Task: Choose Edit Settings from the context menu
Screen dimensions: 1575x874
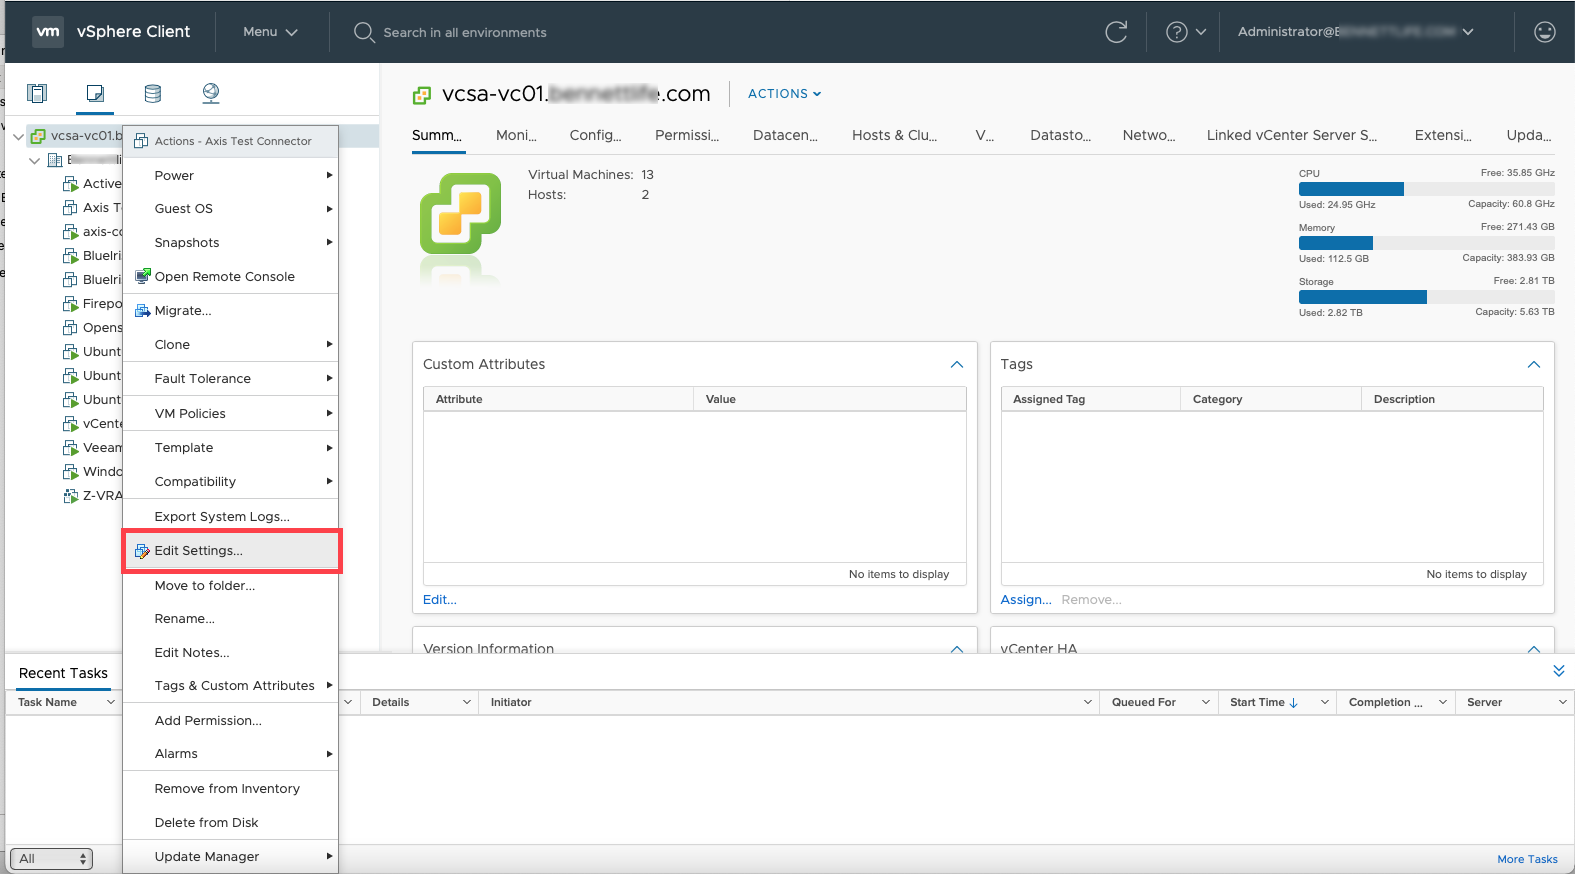Action: [231, 551]
